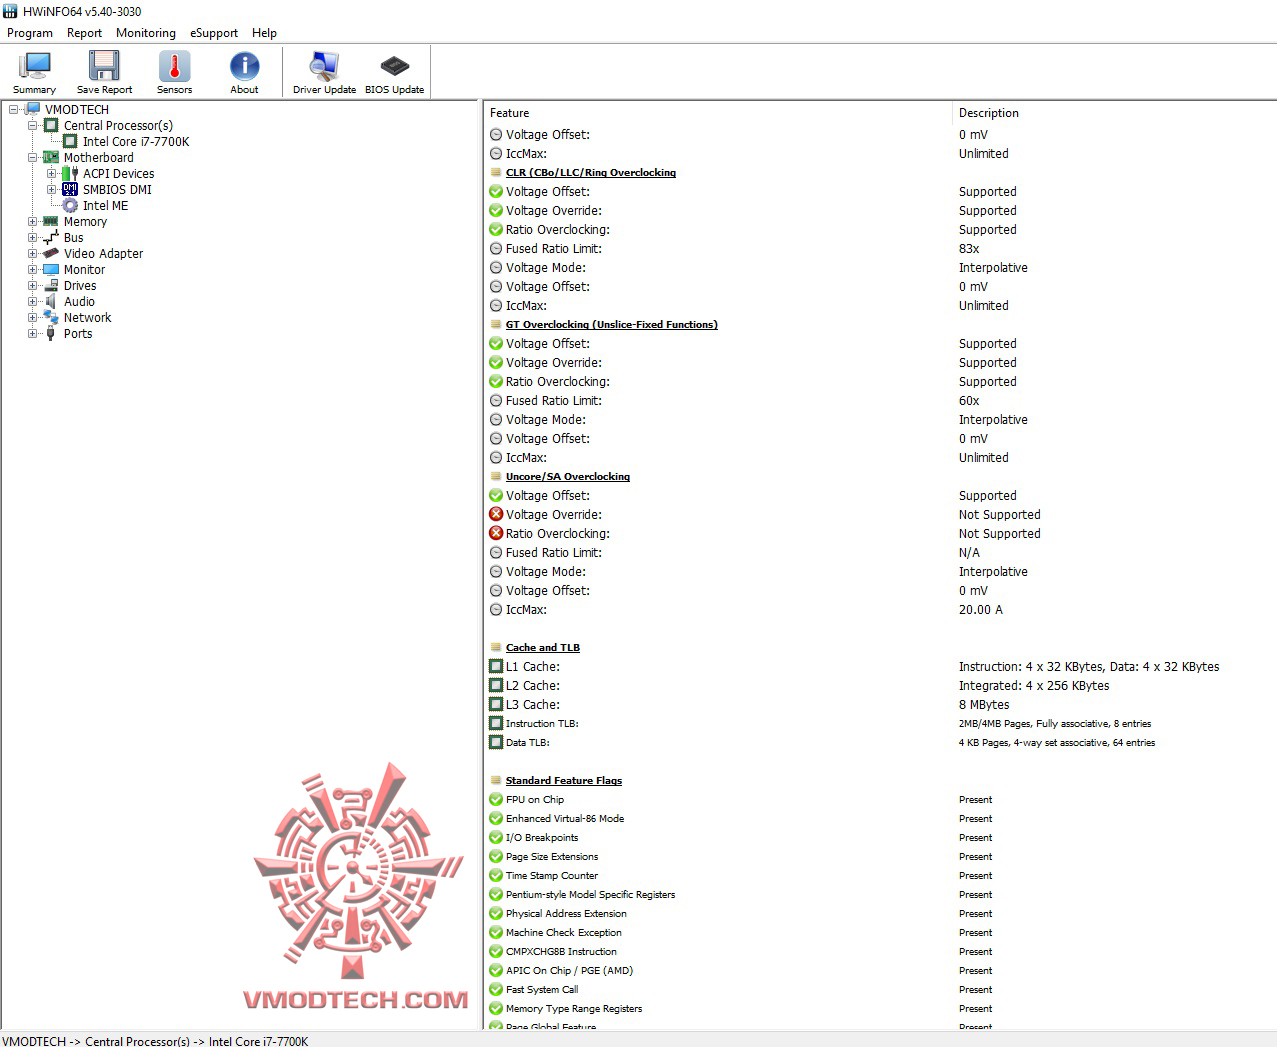Open the Program menu
1277x1047 pixels.
30,33
